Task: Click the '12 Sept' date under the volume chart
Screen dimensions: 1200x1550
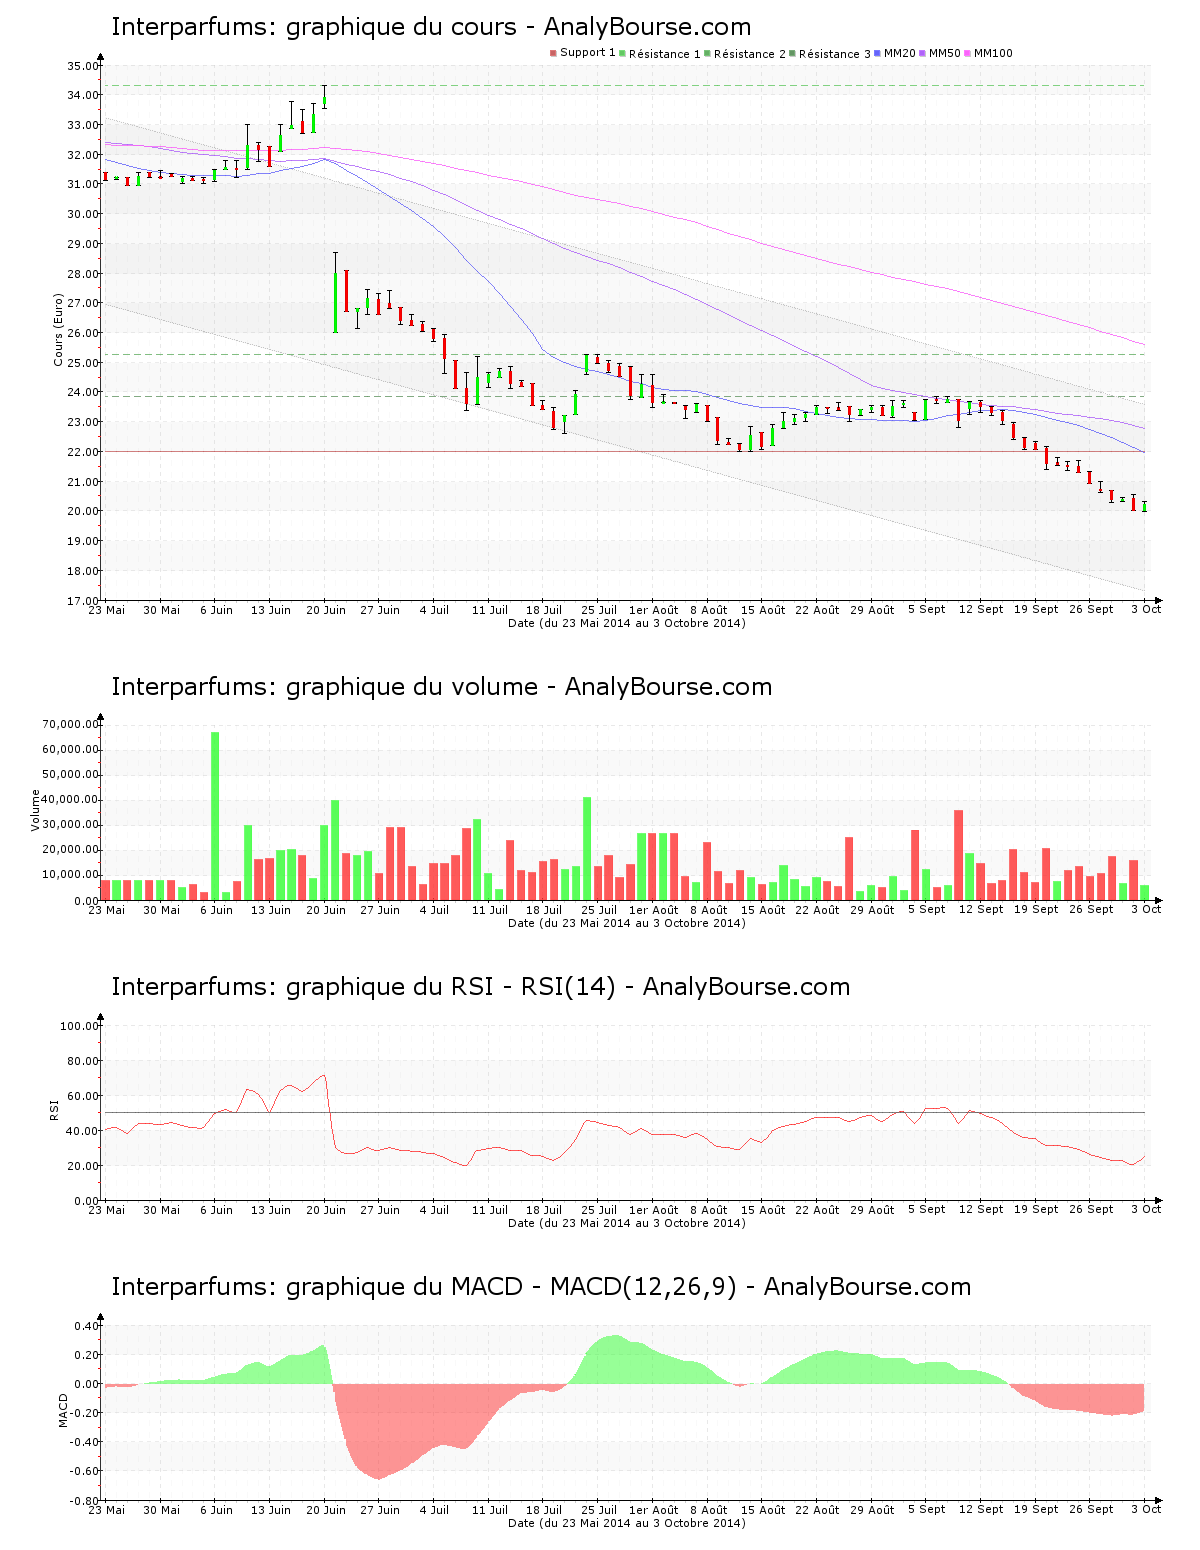Action: (x=981, y=910)
